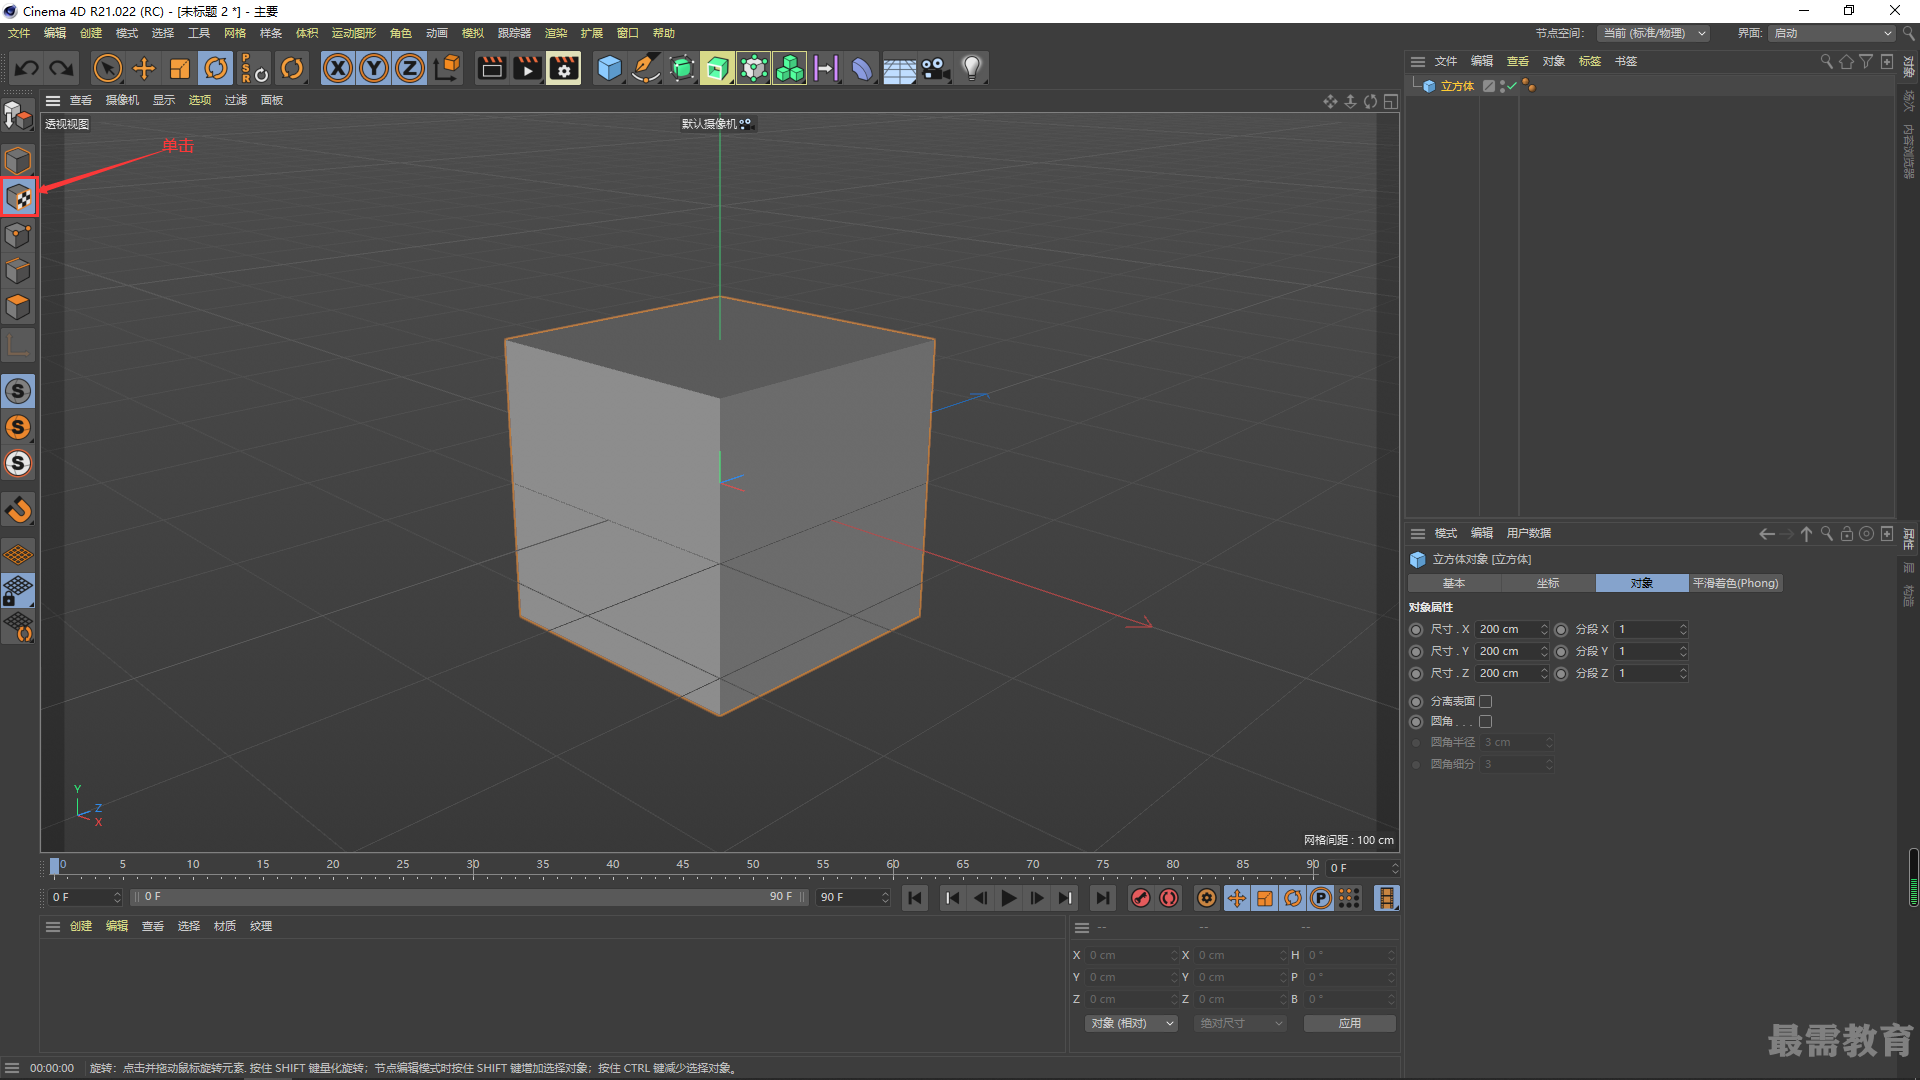
Task: Open the 对象 (相对) dropdown
Action: pyautogui.click(x=1131, y=1023)
